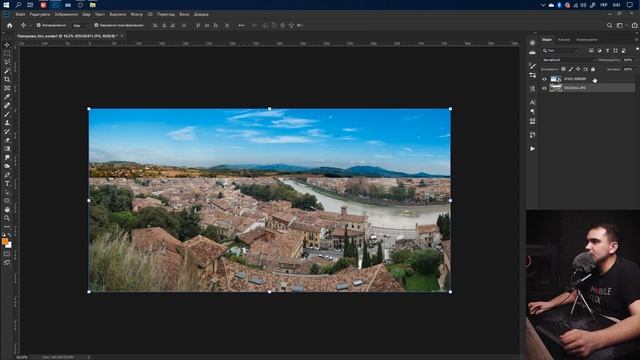Open the Play actions panel icon

[532, 149]
